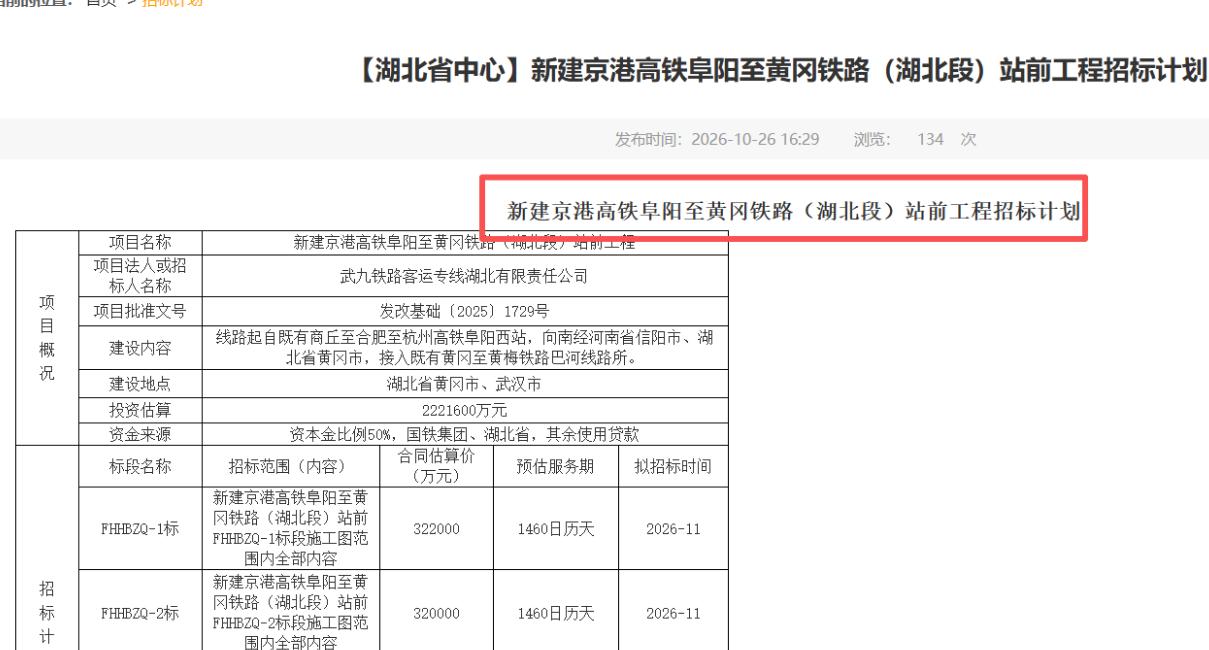The height and width of the screenshot is (650, 1209).
Task: Click the centered document heading above the table
Action: click(794, 211)
